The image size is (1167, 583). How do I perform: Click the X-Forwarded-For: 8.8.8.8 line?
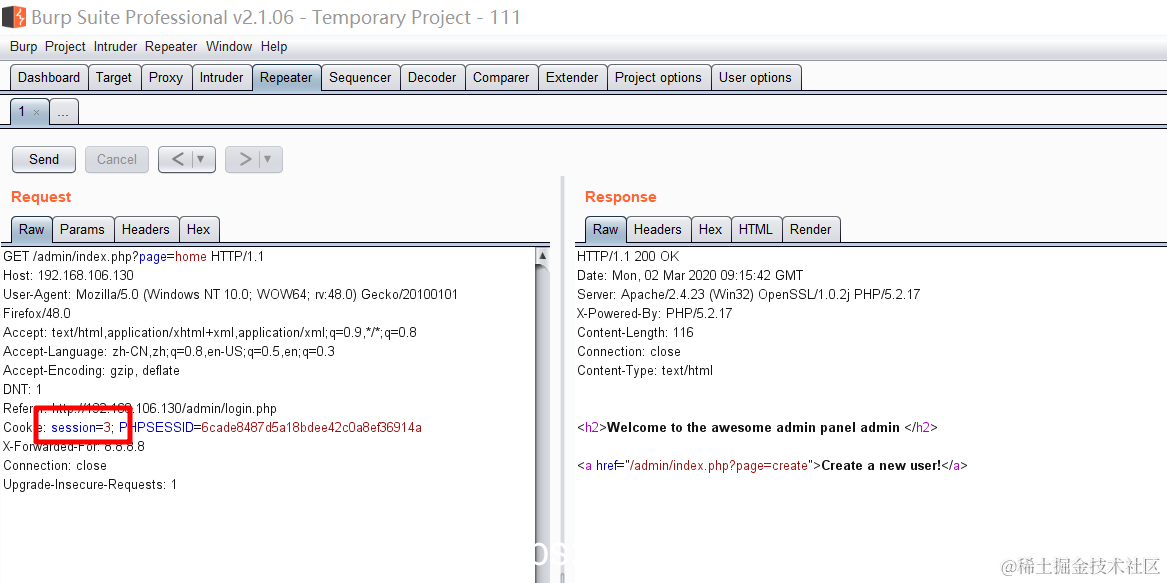pyautogui.click(x=74, y=447)
